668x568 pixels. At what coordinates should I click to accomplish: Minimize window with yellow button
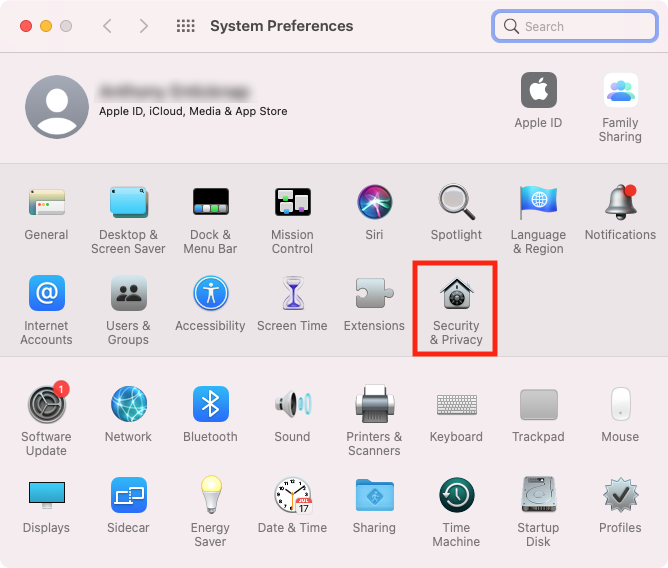(46, 26)
